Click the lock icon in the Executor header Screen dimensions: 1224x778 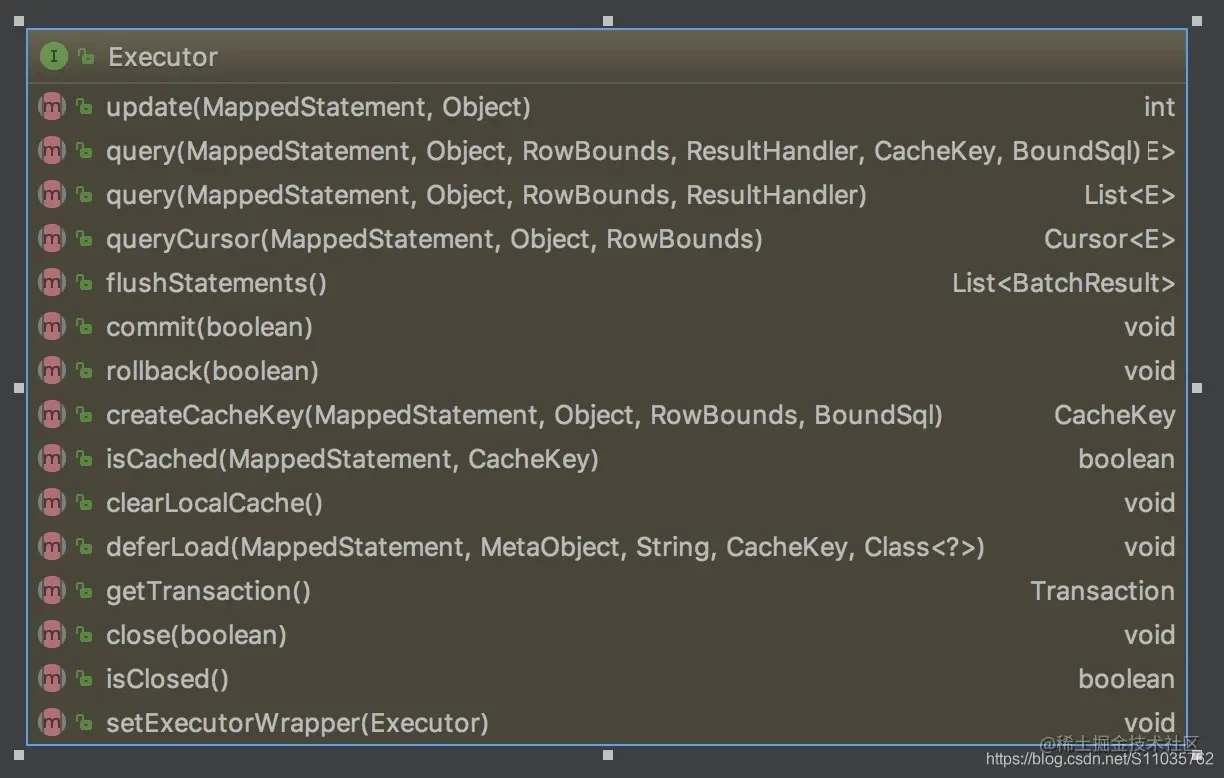(x=86, y=57)
